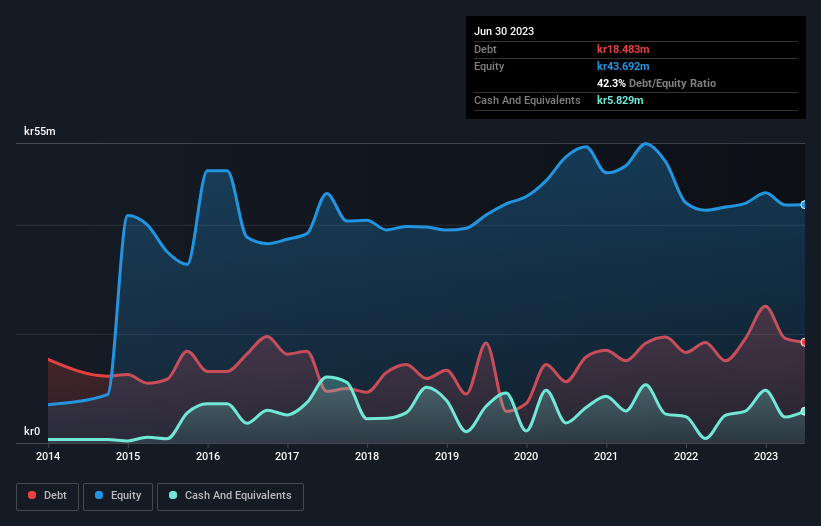Click the 2015 x-axis label

pos(128,456)
